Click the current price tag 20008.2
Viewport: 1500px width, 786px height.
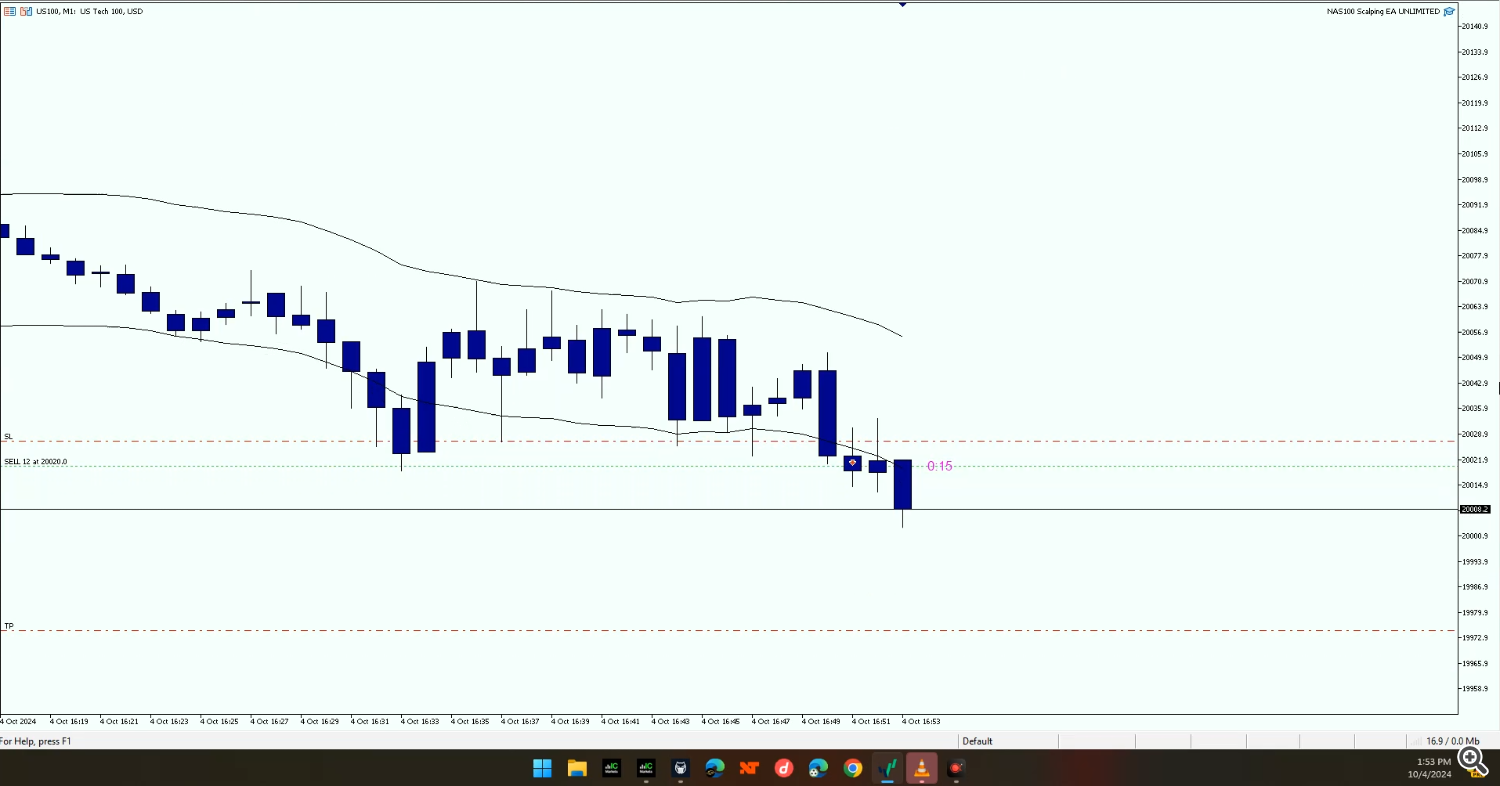(x=1475, y=509)
